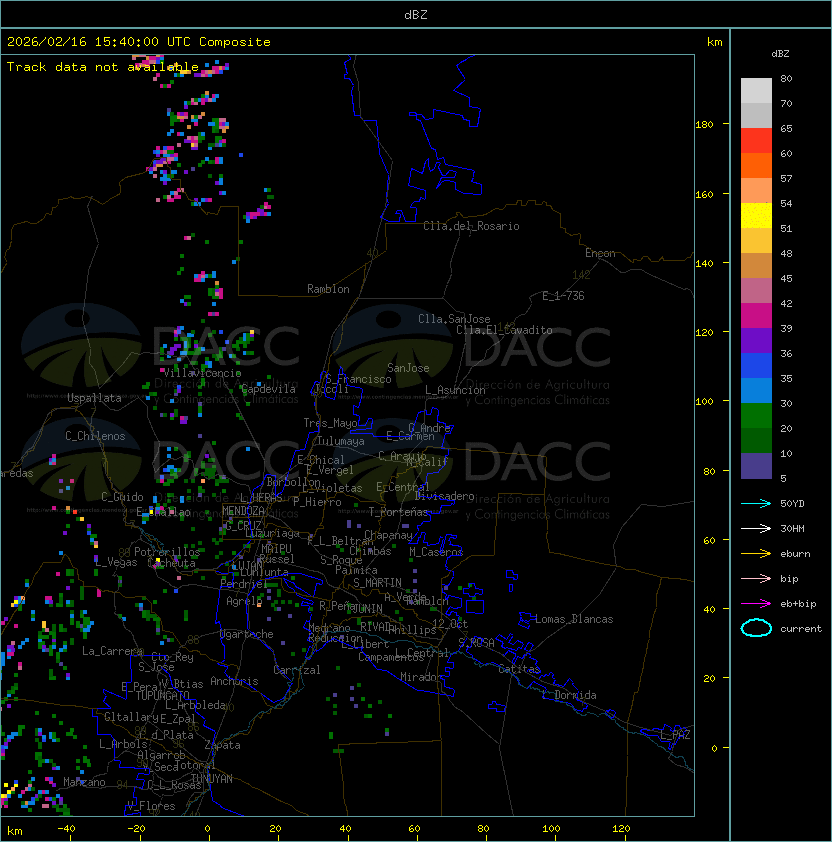This screenshot has height=842, width=832.
Task: Click the Tres_Mayo label on map
Action: [330, 423]
